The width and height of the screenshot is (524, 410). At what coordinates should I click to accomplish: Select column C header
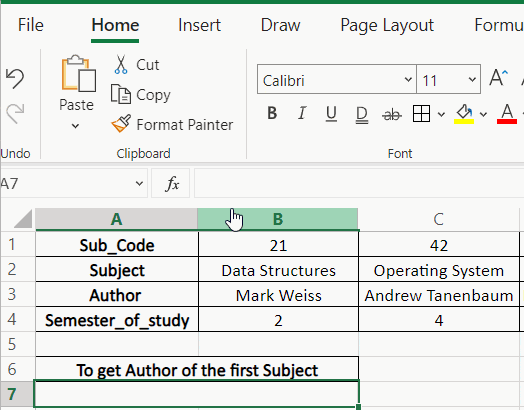point(438,219)
